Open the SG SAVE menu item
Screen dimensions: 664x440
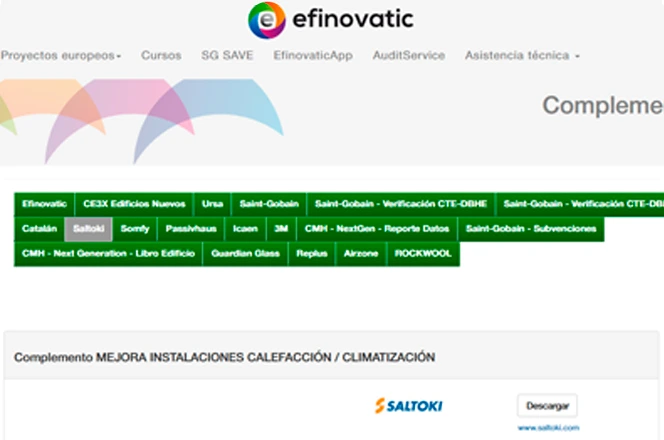click(227, 55)
